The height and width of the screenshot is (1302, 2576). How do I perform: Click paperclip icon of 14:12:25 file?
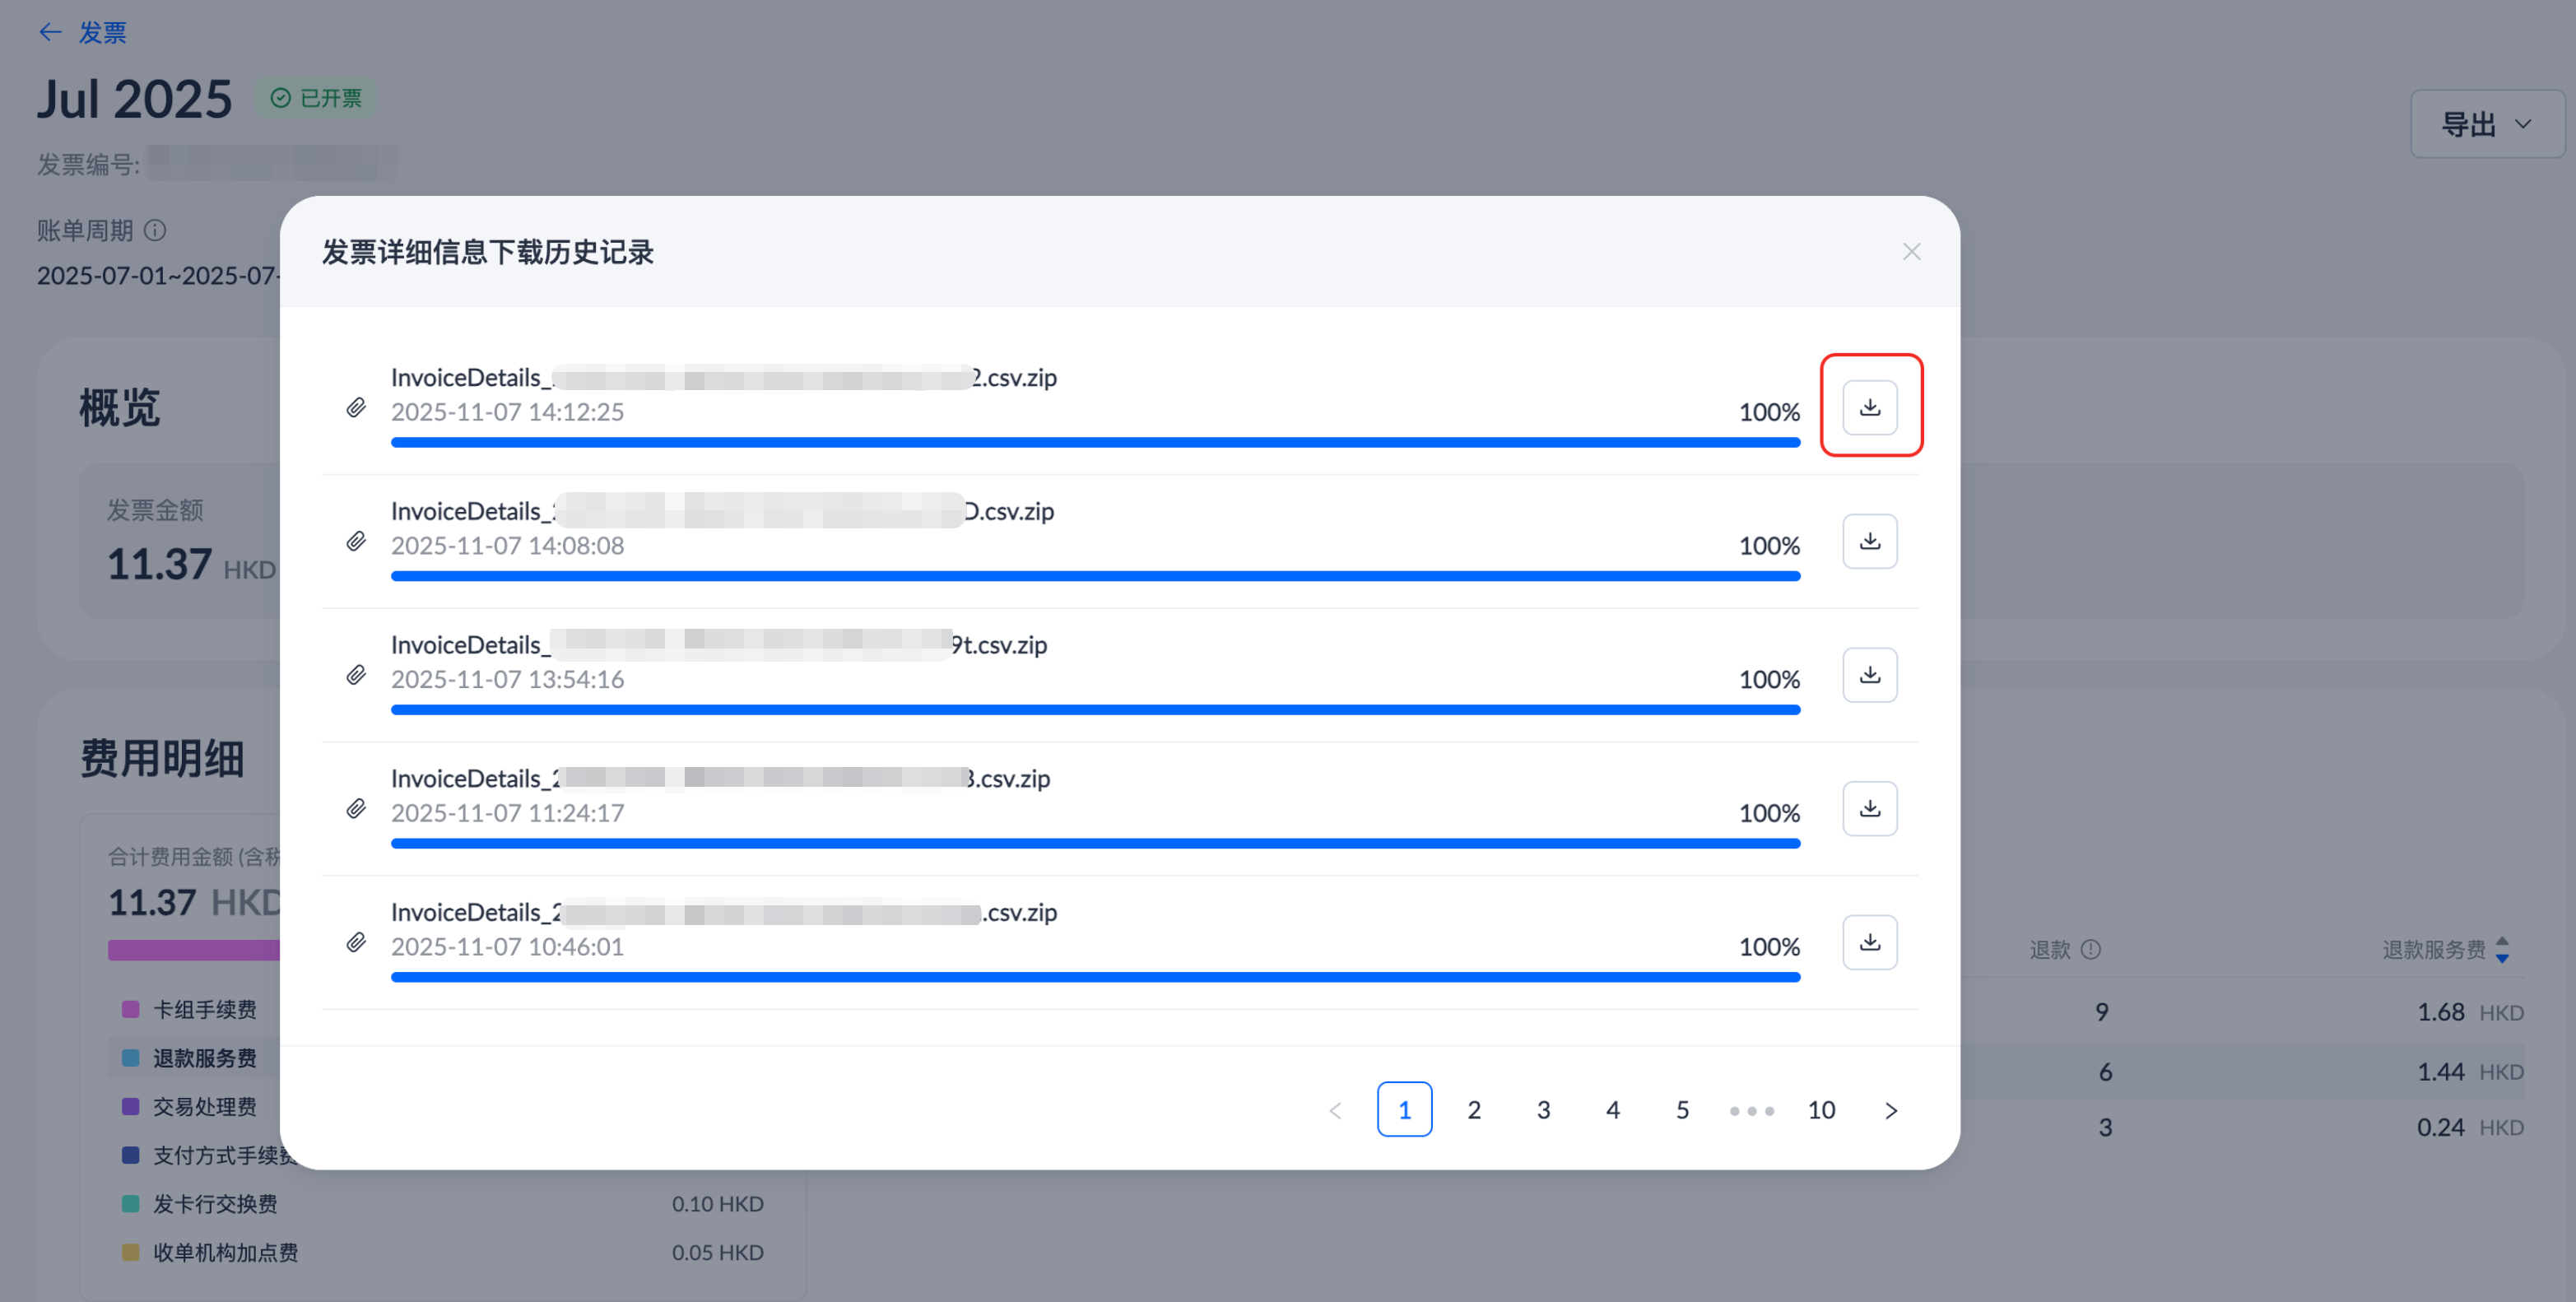pos(356,407)
